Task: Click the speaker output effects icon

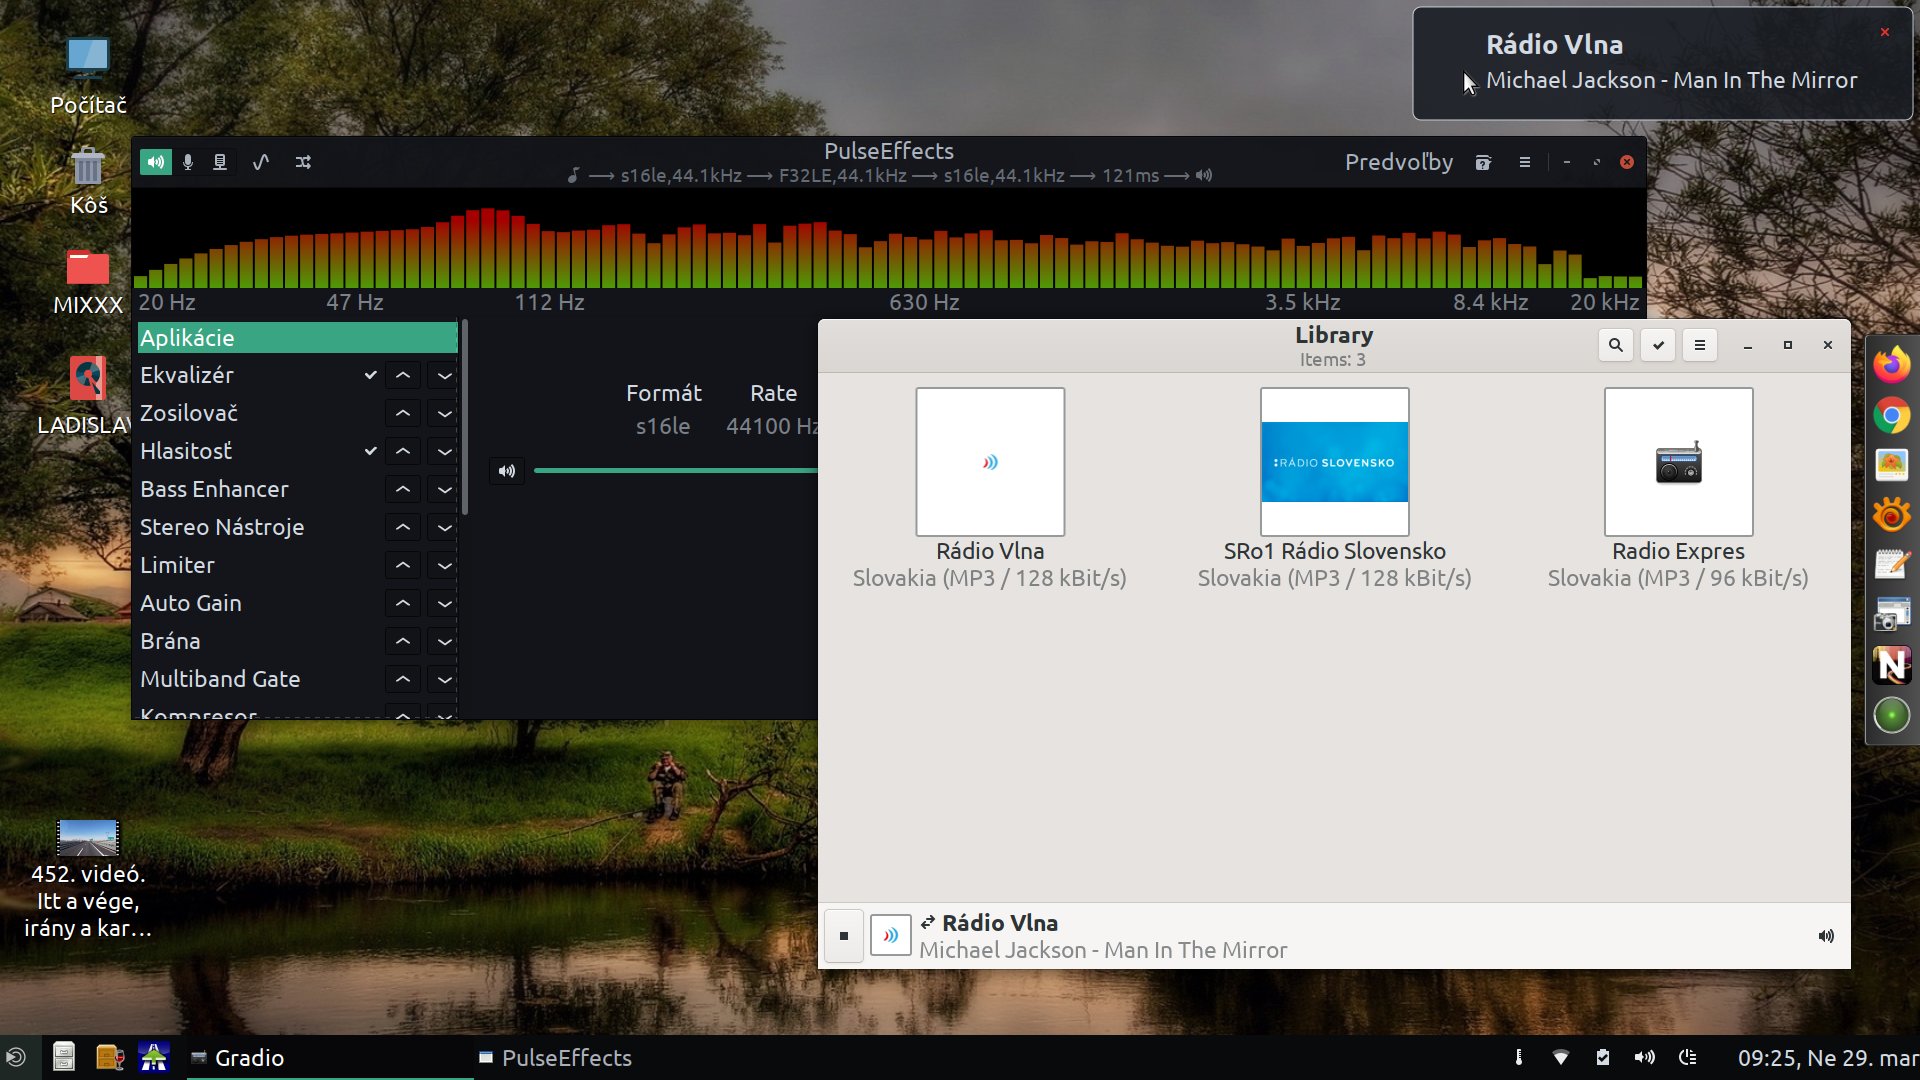Action: 156,162
